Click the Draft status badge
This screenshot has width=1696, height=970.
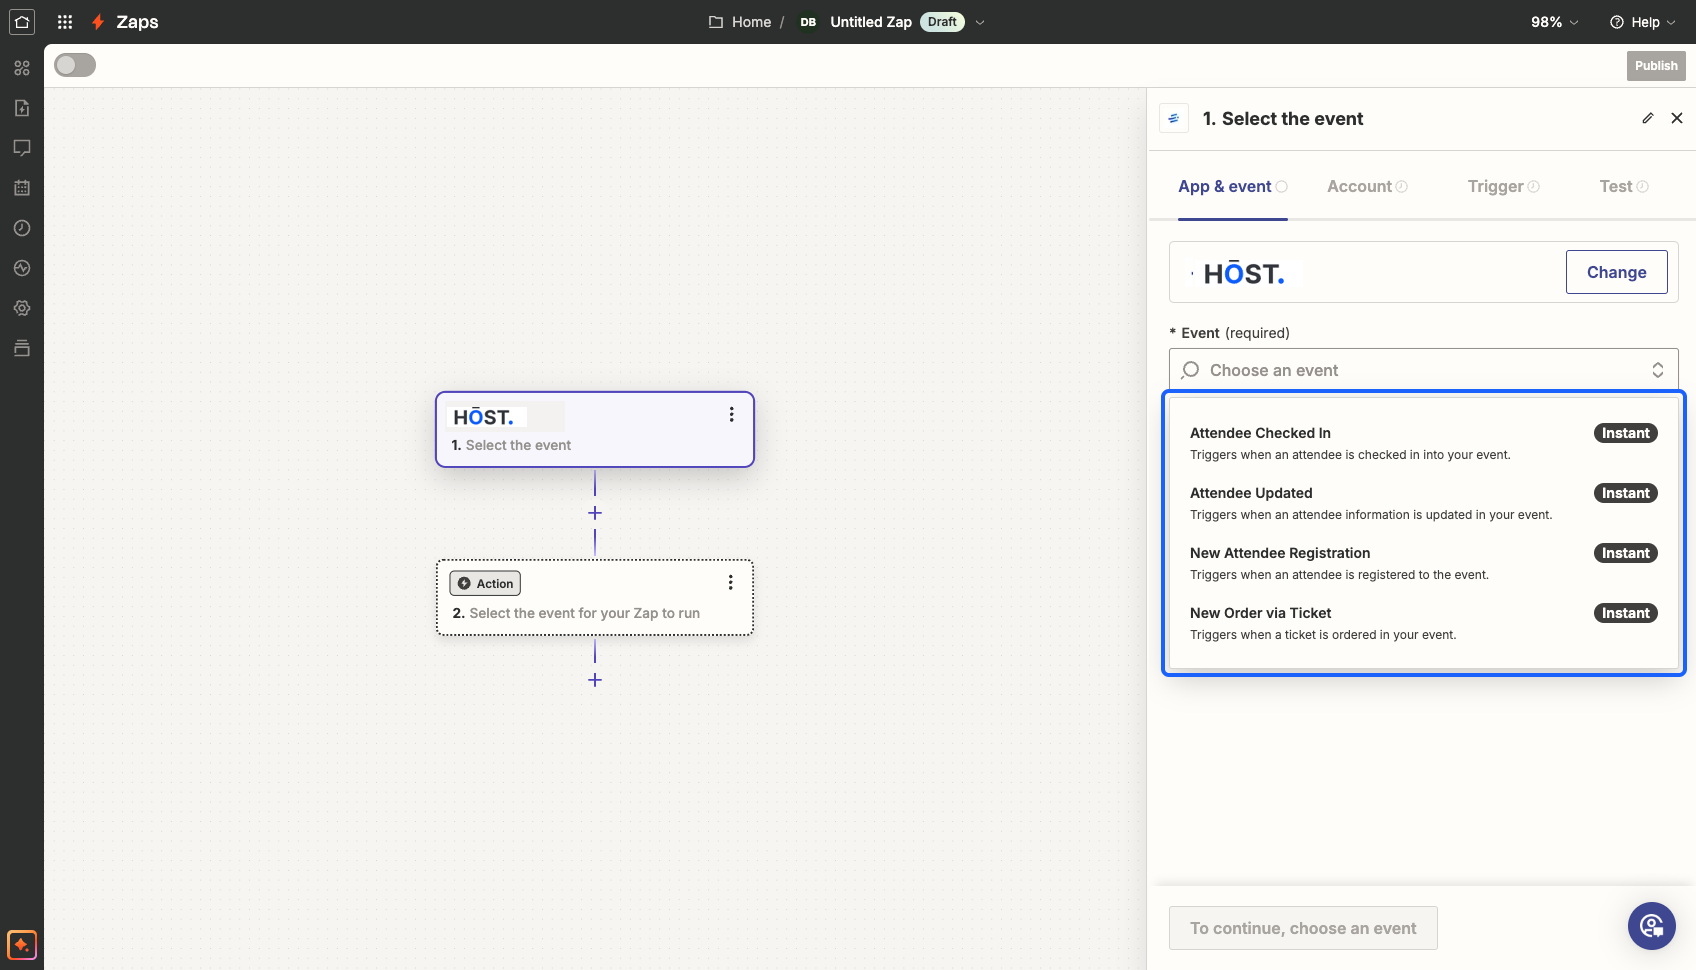tap(942, 22)
